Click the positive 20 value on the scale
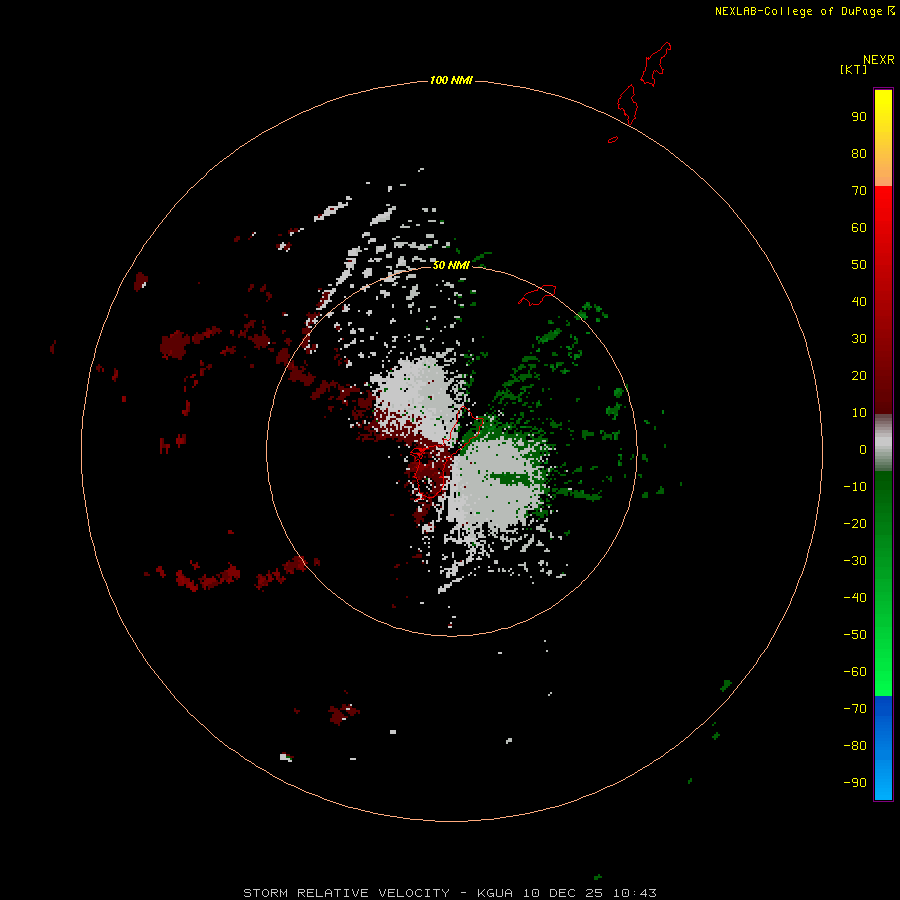 point(859,375)
